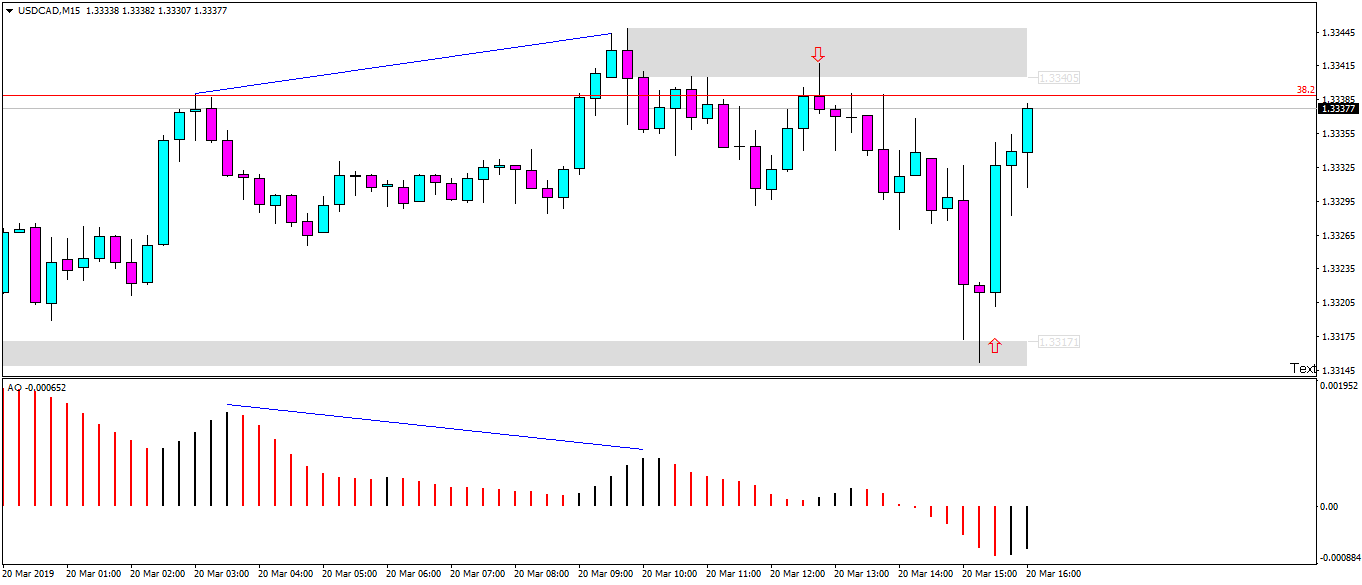Select the red sell arrow above the gray zone
The height and width of the screenshot is (585, 1362).
pyautogui.click(x=818, y=55)
